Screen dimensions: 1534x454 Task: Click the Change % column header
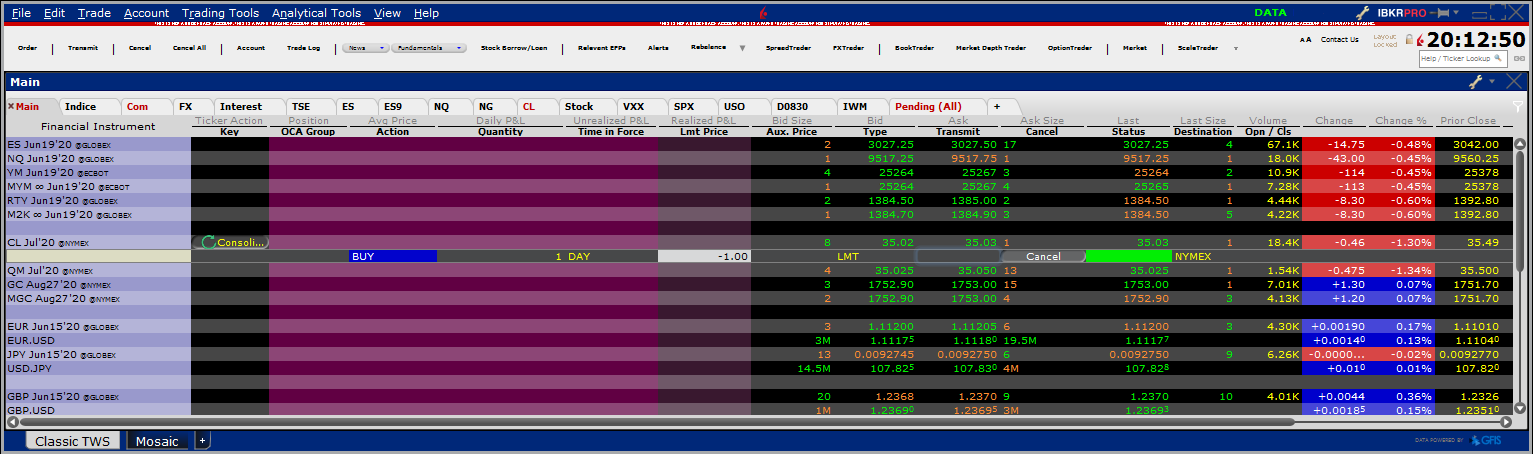1401,120
